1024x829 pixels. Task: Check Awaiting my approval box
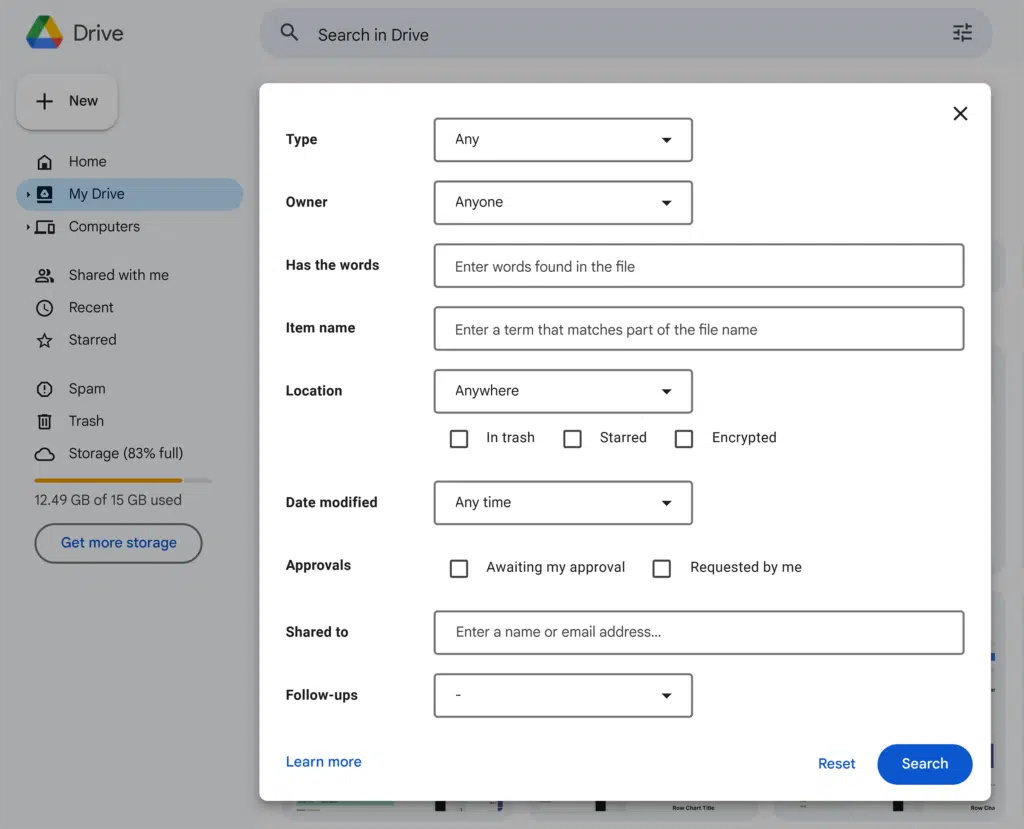[459, 568]
